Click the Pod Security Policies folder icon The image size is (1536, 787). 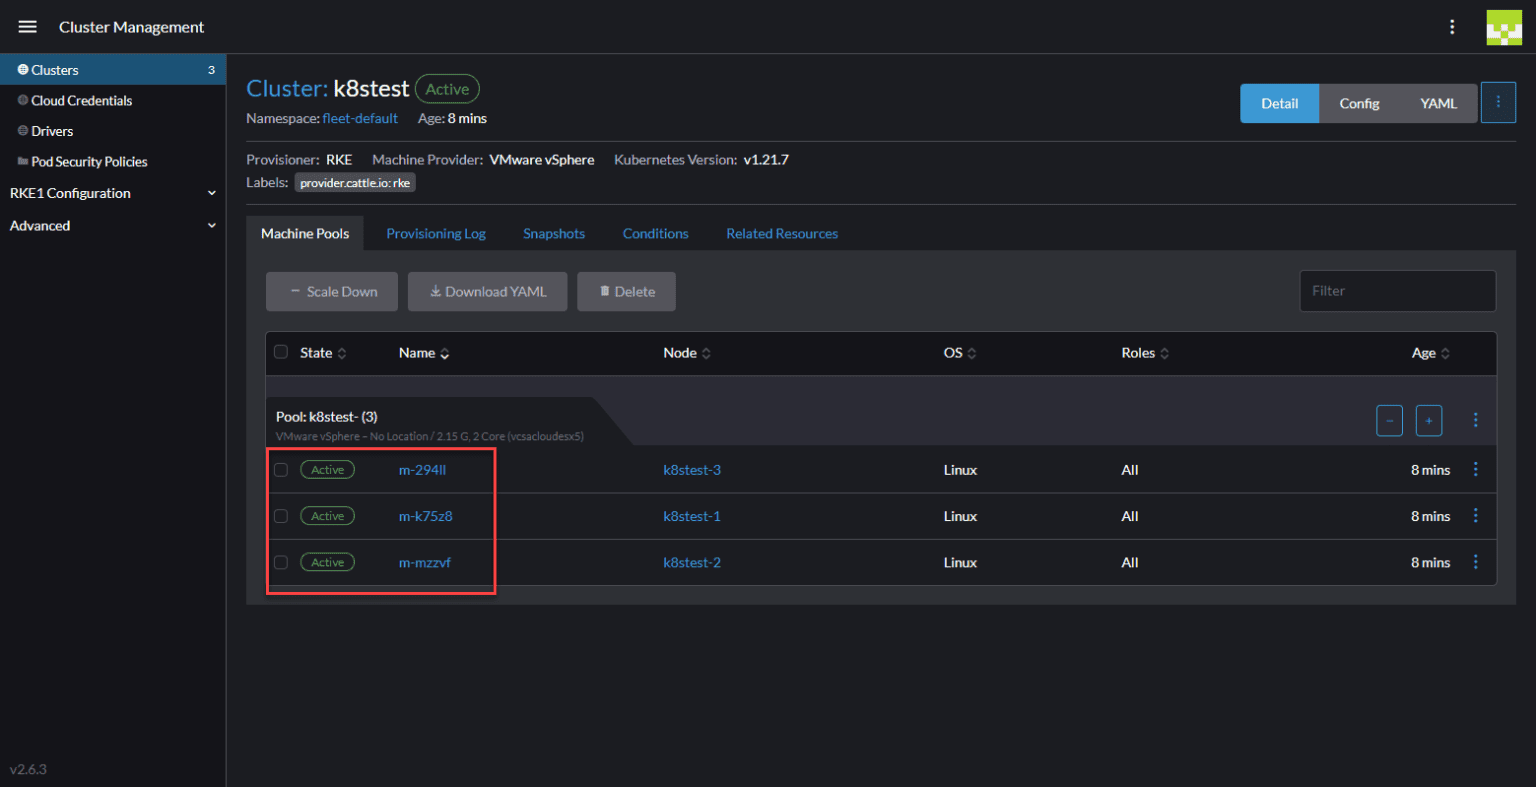point(22,161)
